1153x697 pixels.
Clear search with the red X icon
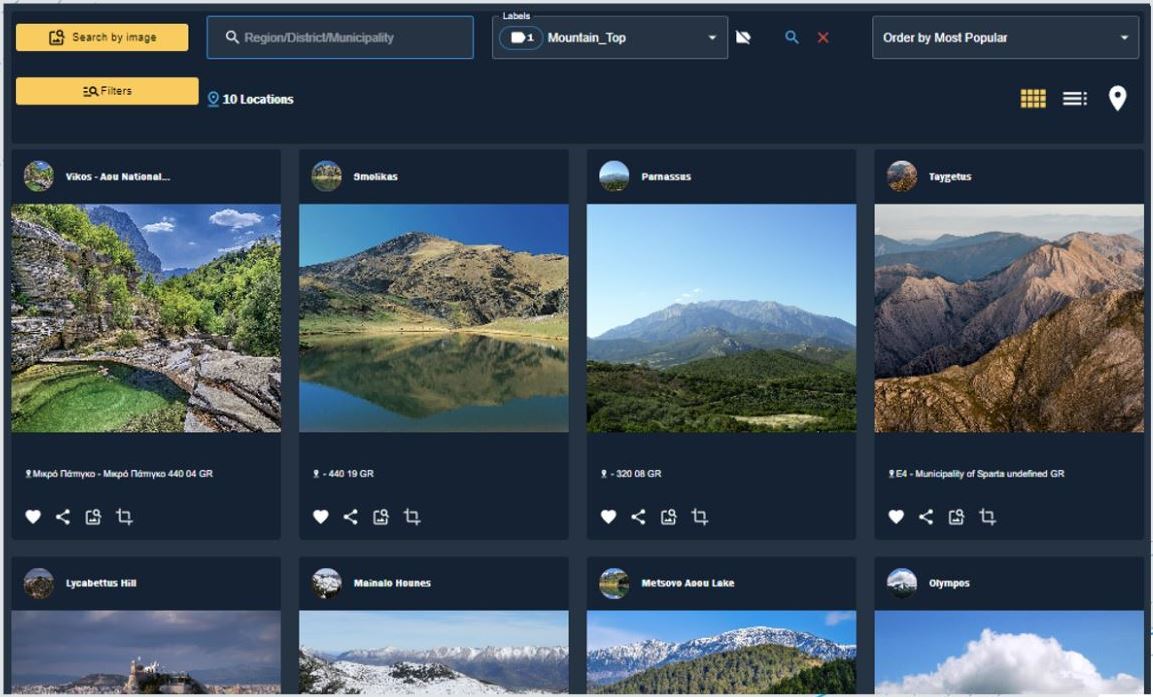pyautogui.click(x=824, y=37)
